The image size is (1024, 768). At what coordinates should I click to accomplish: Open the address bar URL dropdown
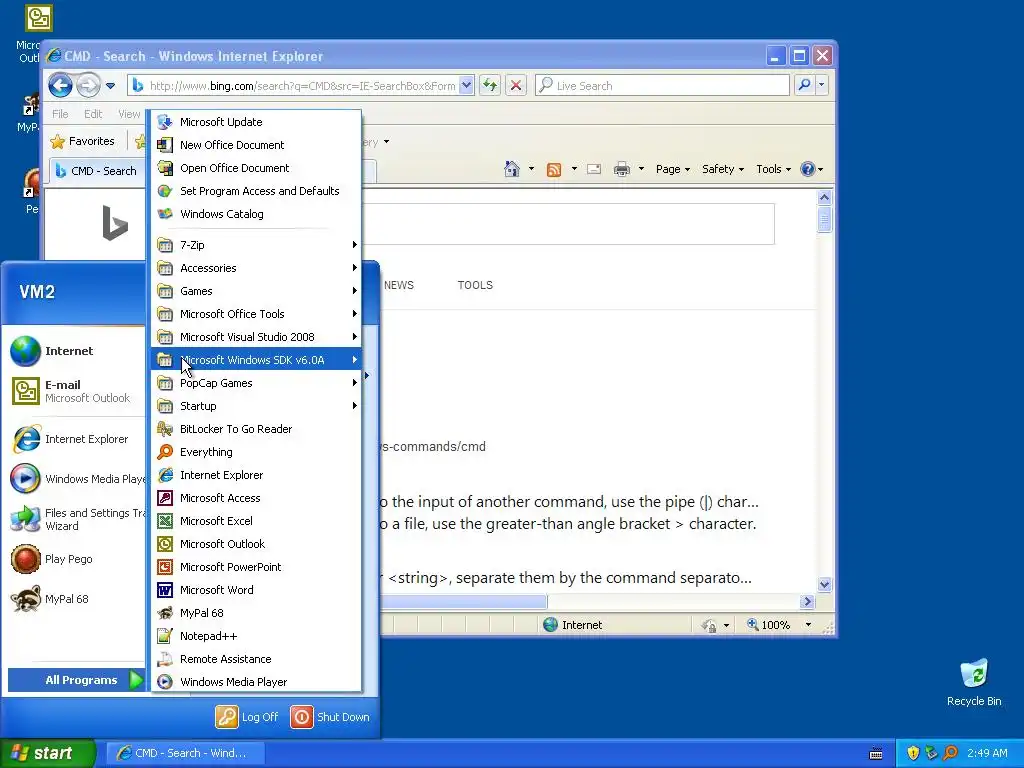[466, 85]
